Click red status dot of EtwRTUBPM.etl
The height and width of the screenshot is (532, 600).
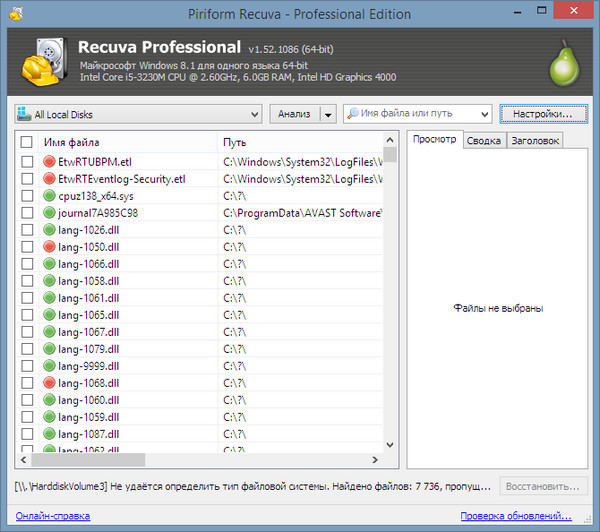[49, 161]
